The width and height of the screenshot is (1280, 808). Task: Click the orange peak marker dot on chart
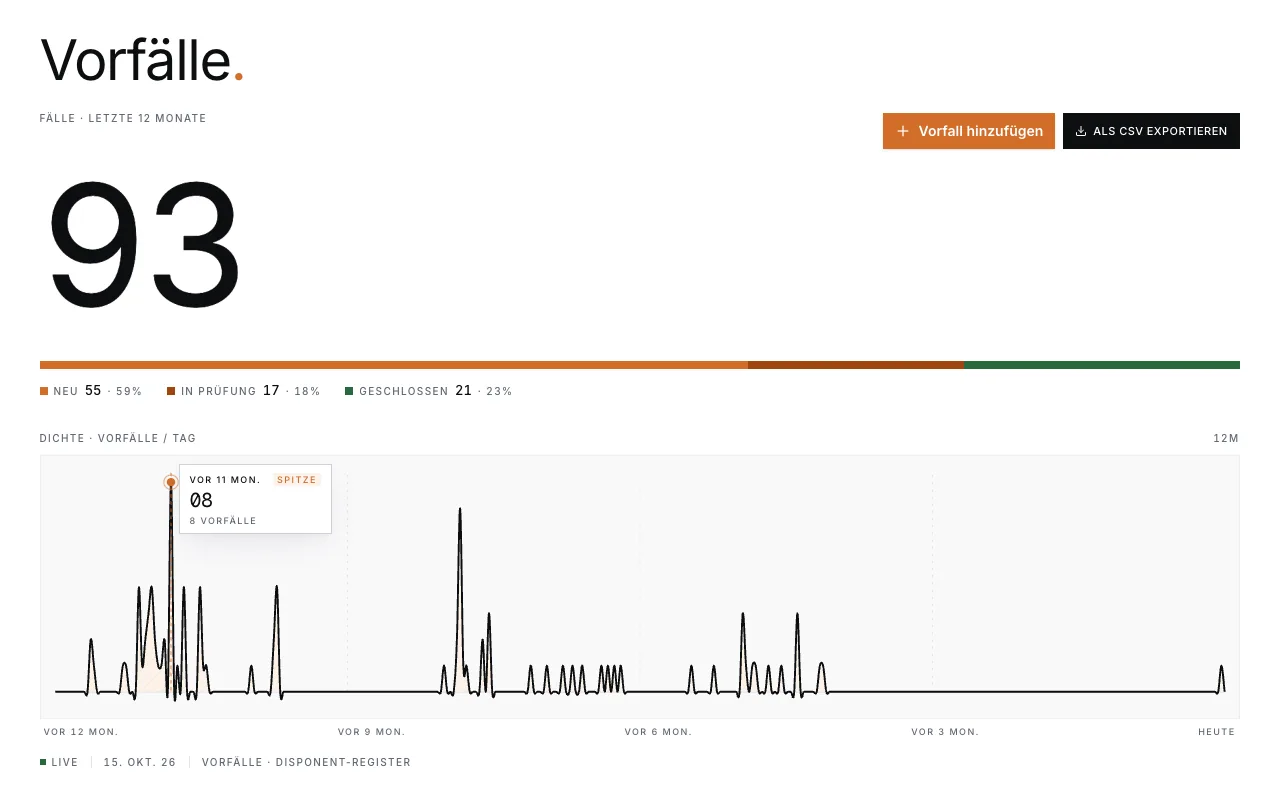click(171, 482)
